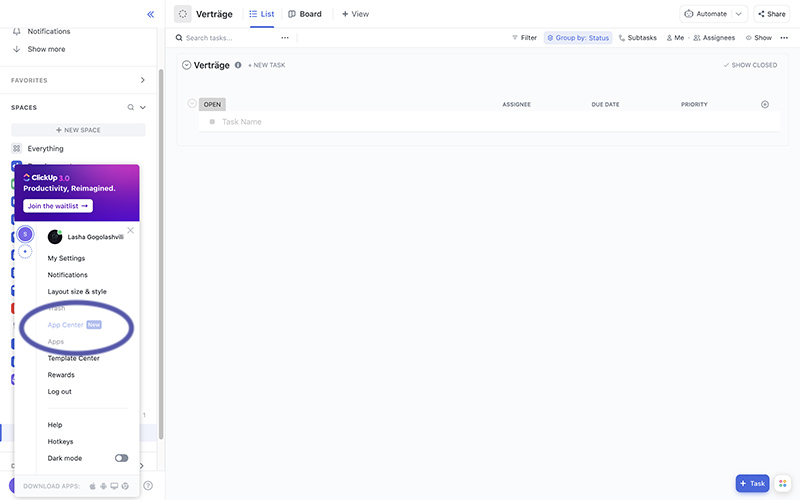Screen dimensions: 800x500
Task: Open Template Center
Action: click(x=73, y=358)
